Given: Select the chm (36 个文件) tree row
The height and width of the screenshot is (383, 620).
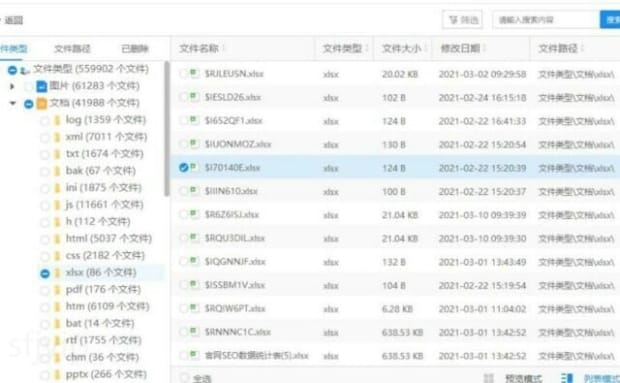Looking at the screenshot, I should pyautogui.click(x=102, y=358).
